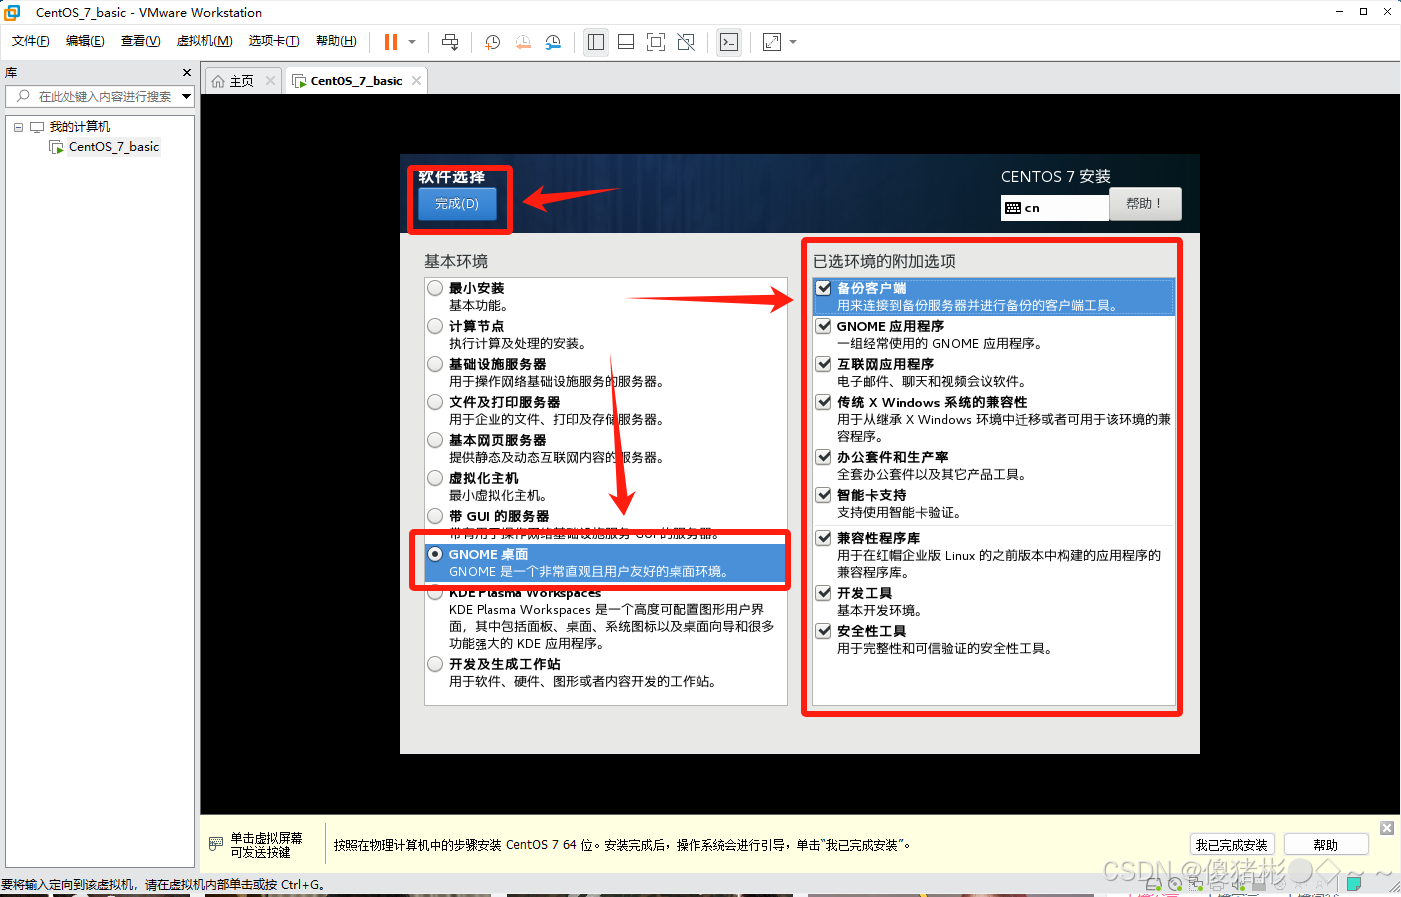Revert the VM to its previous snapshot
The image size is (1401, 897).
tap(523, 42)
